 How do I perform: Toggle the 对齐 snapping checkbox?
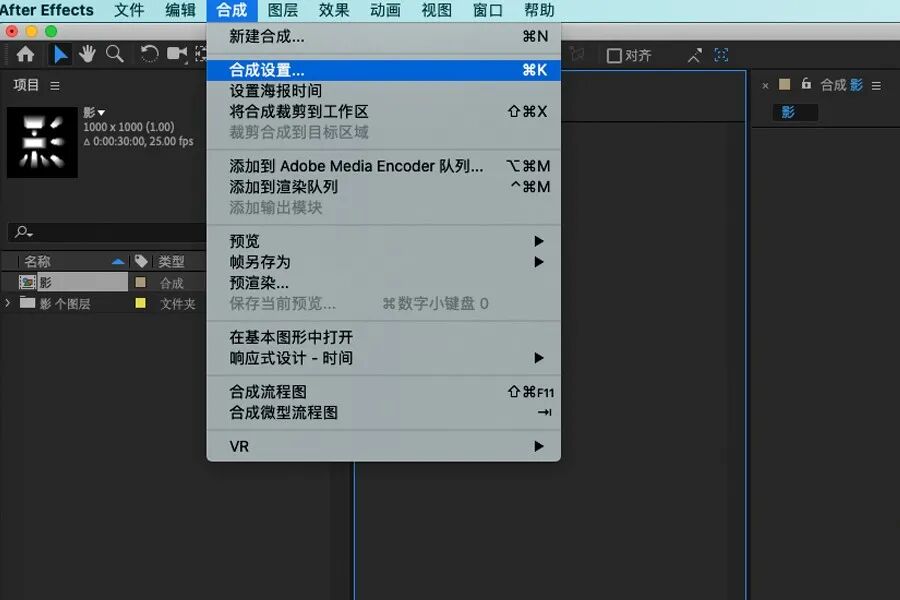coord(614,56)
